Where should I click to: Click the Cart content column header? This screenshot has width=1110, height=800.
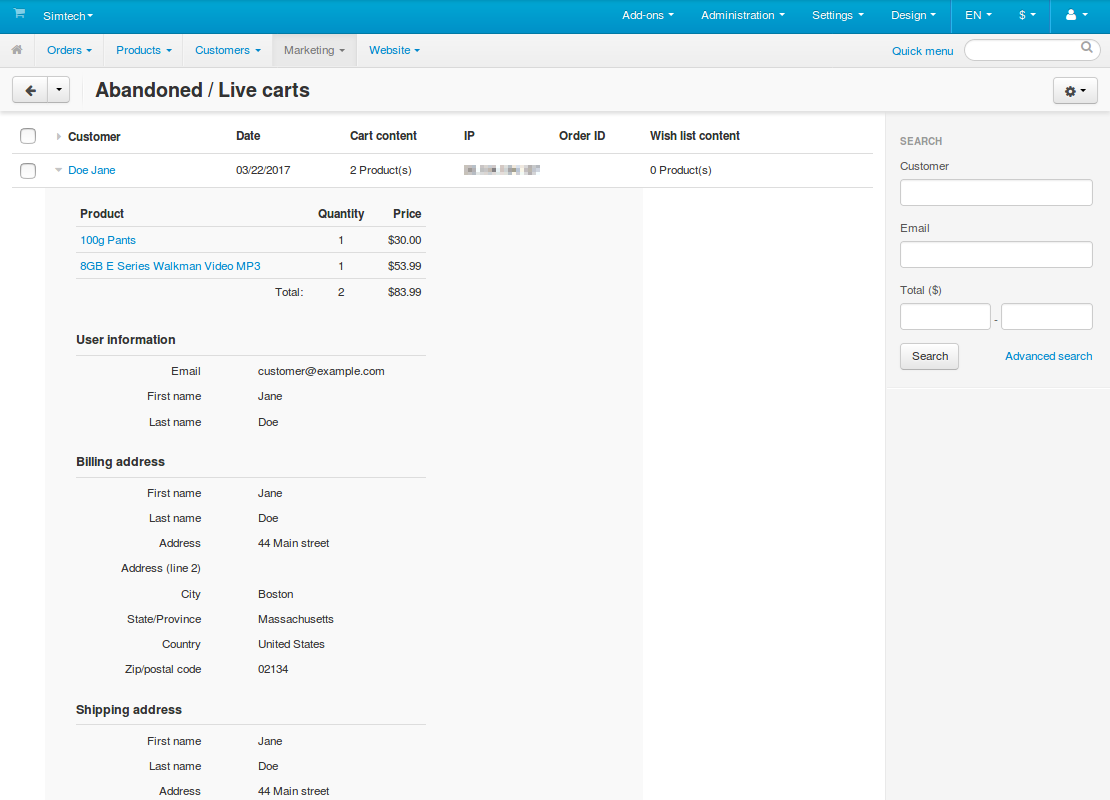click(383, 136)
